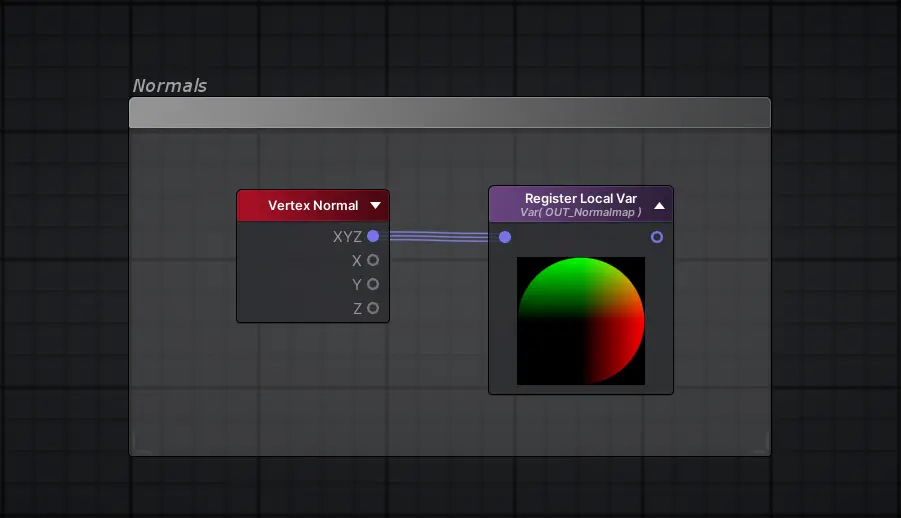This screenshot has width=901, height=518.
Task: Click the X output port on Vertex Normal
Action: 373,260
